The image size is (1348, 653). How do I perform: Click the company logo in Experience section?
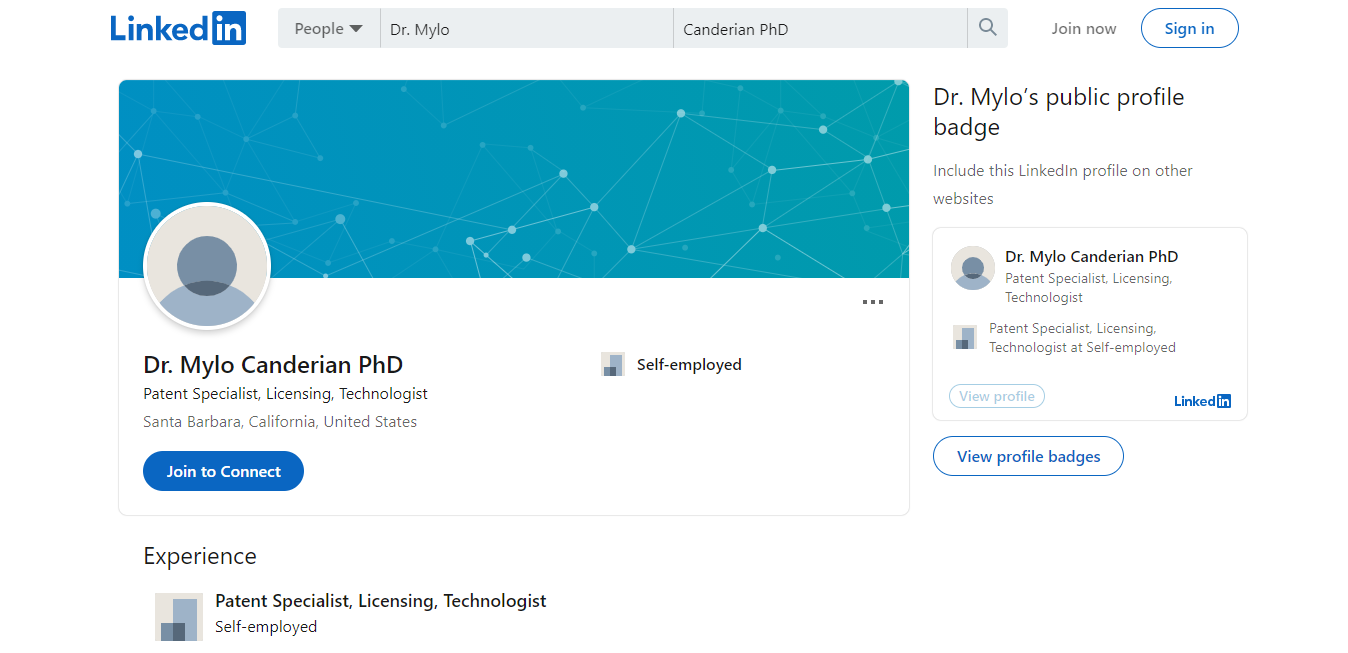[179, 616]
